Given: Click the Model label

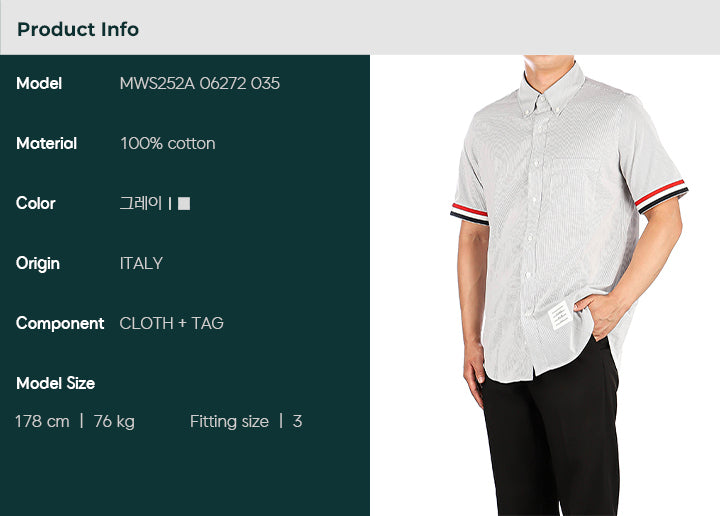Looking at the screenshot, I should point(39,83).
